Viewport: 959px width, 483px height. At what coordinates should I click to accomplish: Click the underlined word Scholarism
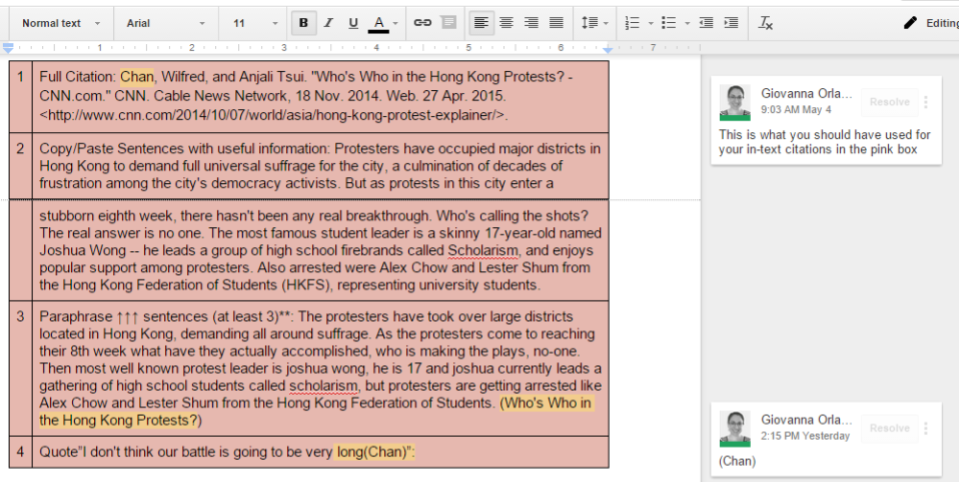(483, 251)
